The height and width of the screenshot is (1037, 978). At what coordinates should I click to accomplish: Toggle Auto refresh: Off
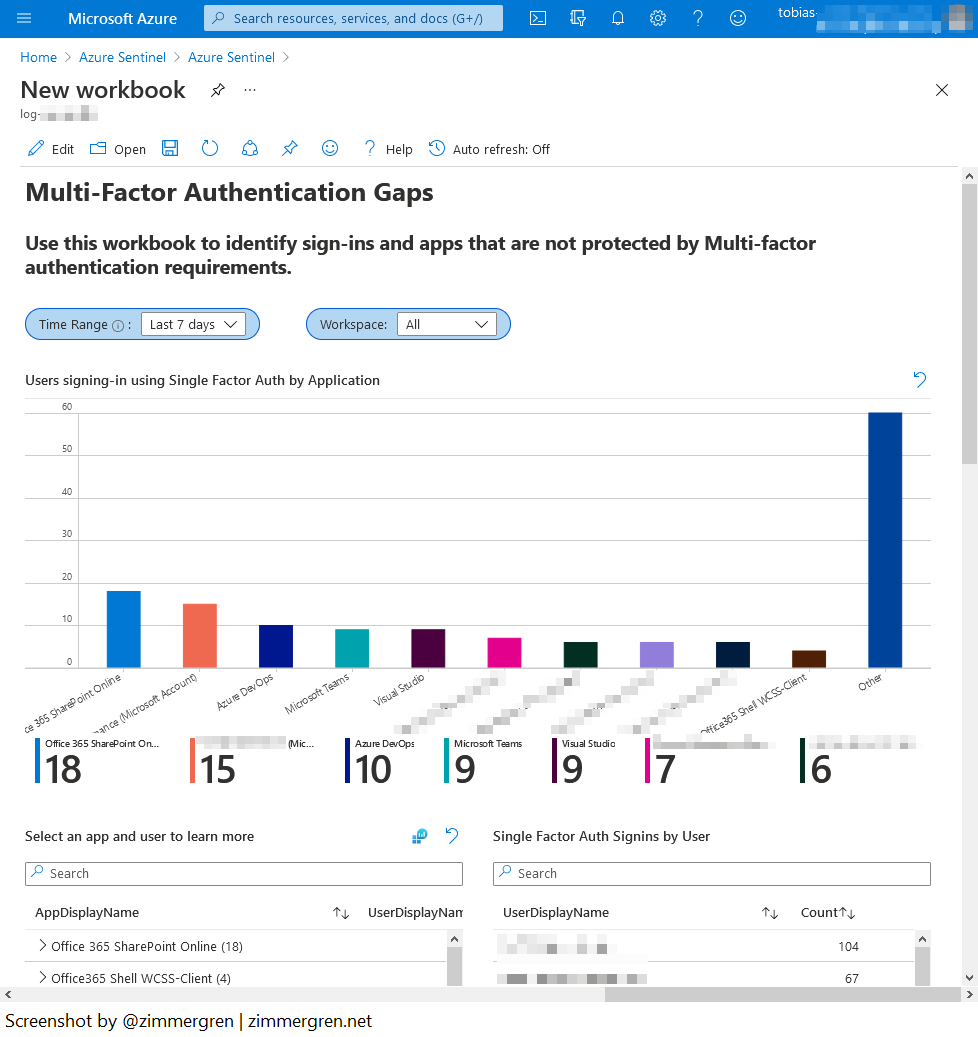click(x=490, y=149)
